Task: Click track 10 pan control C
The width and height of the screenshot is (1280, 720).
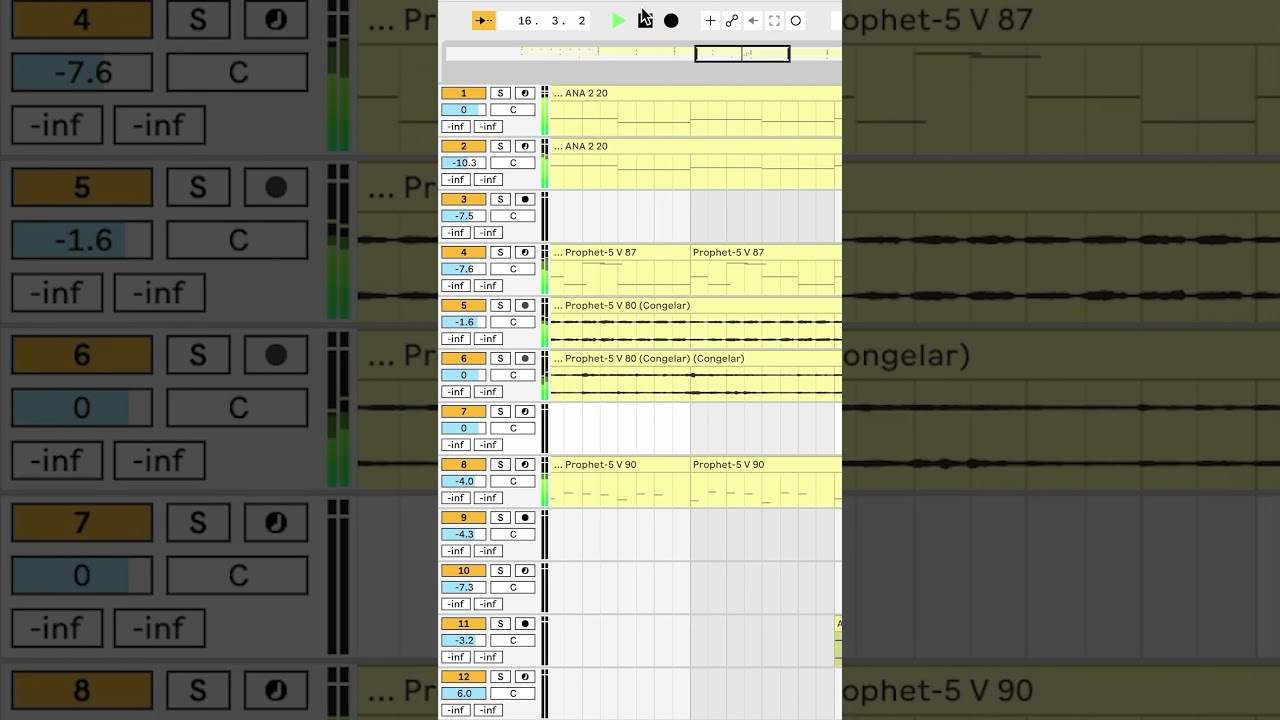Action: pos(513,587)
